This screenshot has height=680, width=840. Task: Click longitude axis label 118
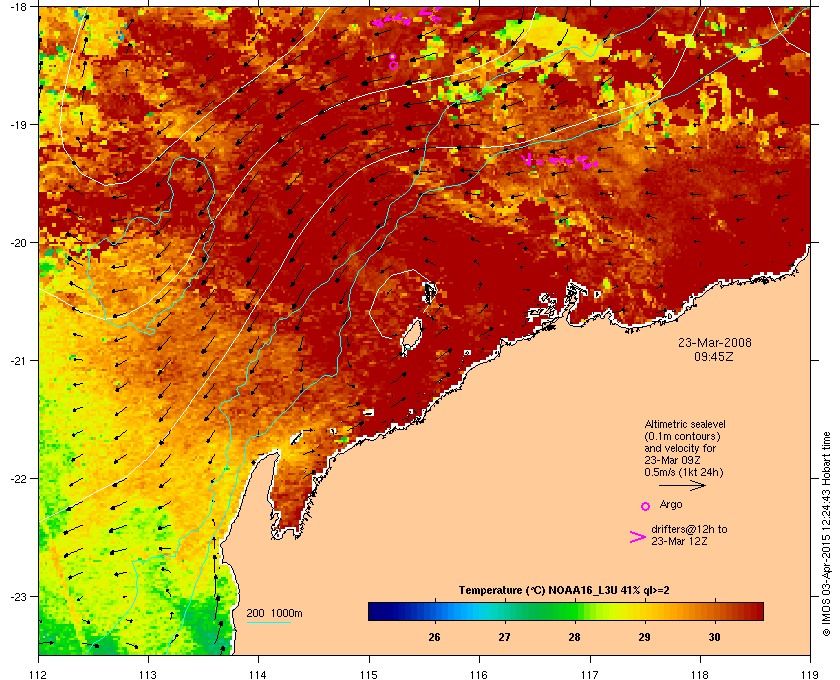pyautogui.click(x=700, y=675)
